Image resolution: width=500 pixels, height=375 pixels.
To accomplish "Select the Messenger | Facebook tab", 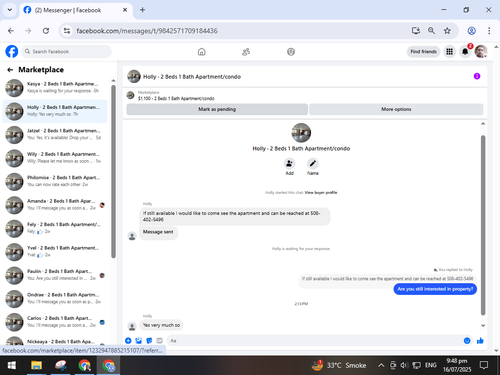I will point(76,10).
